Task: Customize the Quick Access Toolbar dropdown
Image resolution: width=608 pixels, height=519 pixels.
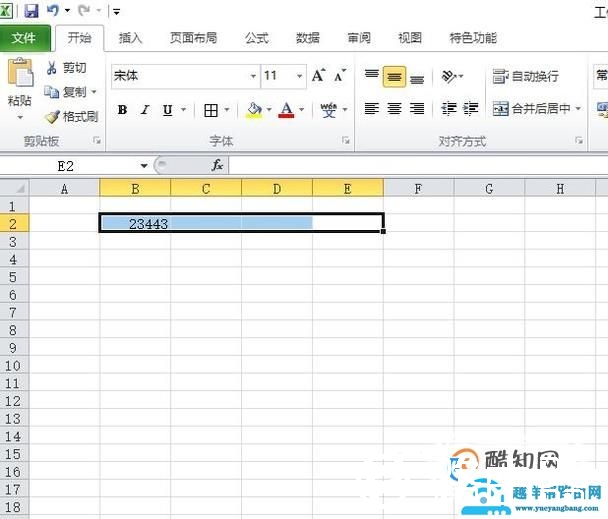Action: (116, 11)
